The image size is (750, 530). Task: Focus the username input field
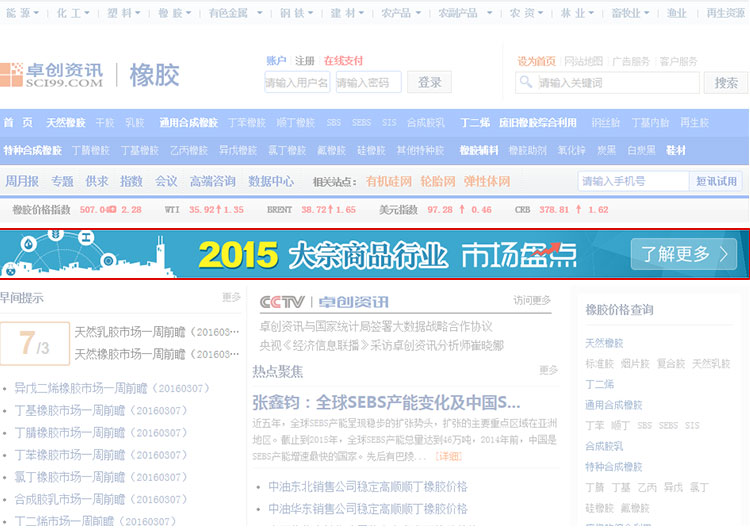pyautogui.click(x=297, y=82)
